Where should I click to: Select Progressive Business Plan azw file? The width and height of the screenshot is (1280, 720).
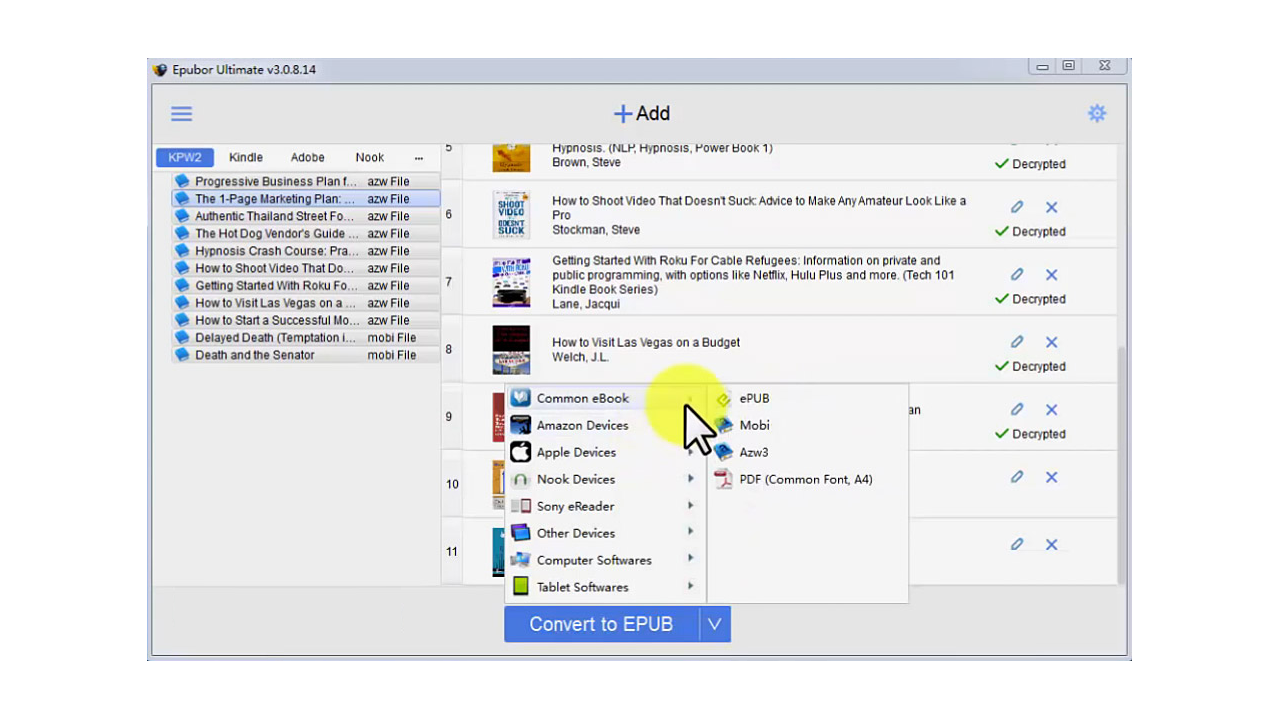tap(306, 182)
